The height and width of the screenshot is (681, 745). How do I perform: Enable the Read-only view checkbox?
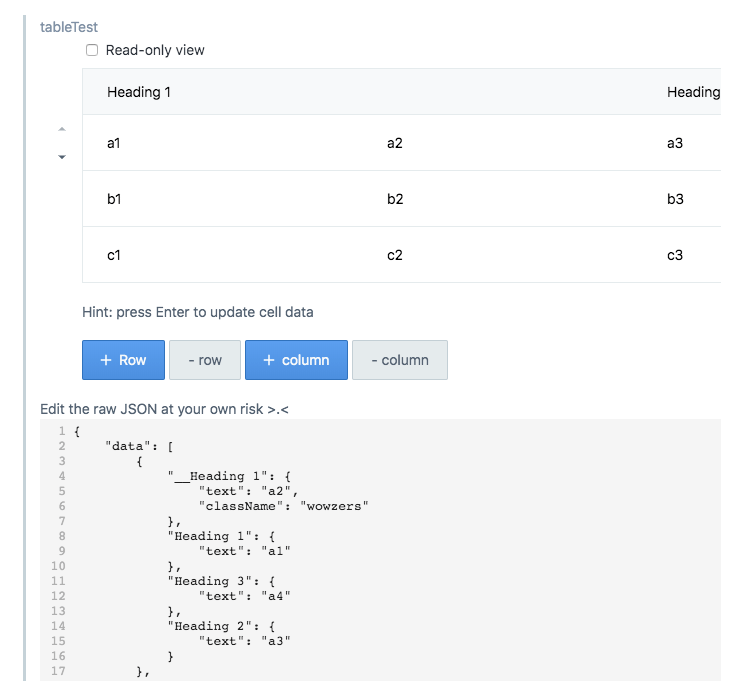click(92, 50)
